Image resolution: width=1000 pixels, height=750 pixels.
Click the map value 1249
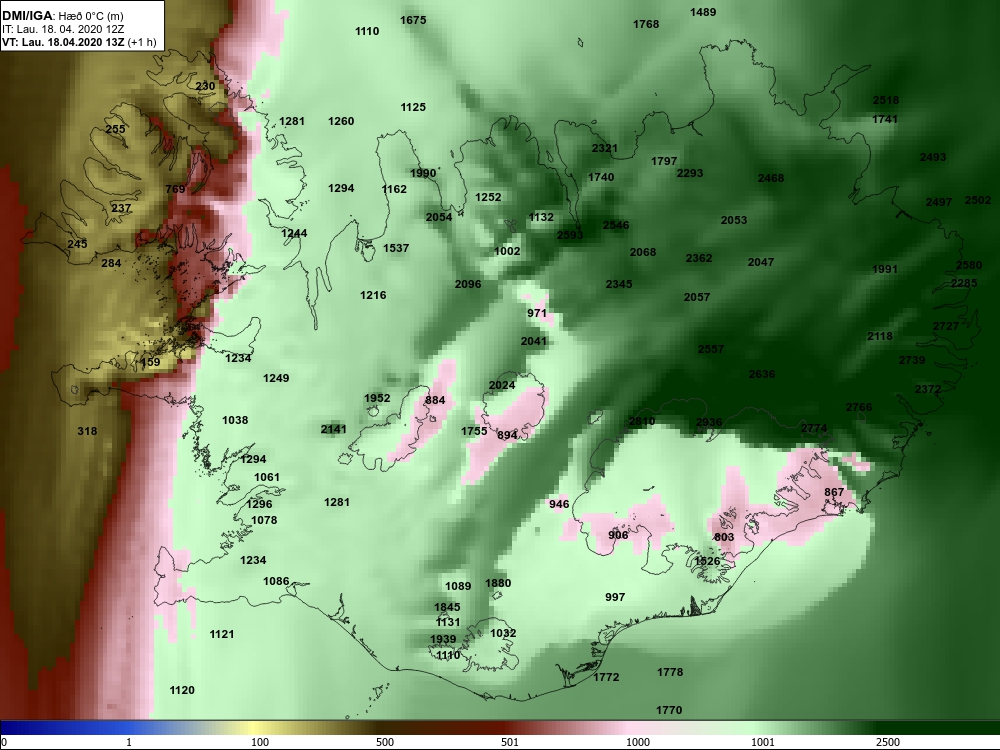(276, 378)
